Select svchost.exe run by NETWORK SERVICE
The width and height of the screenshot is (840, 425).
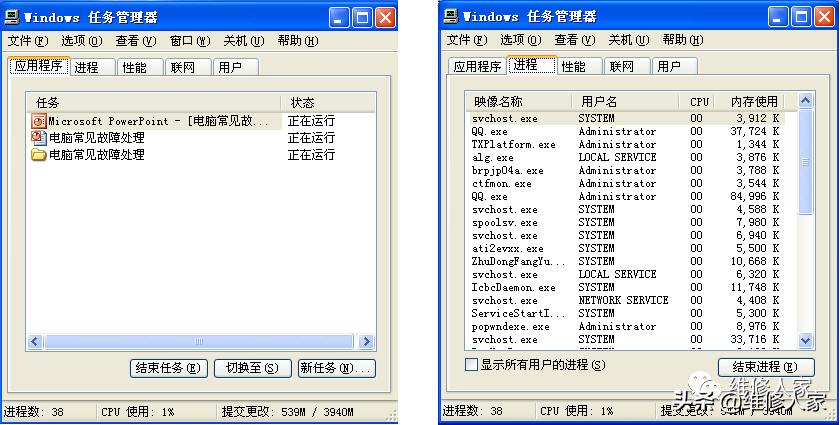(625, 301)
